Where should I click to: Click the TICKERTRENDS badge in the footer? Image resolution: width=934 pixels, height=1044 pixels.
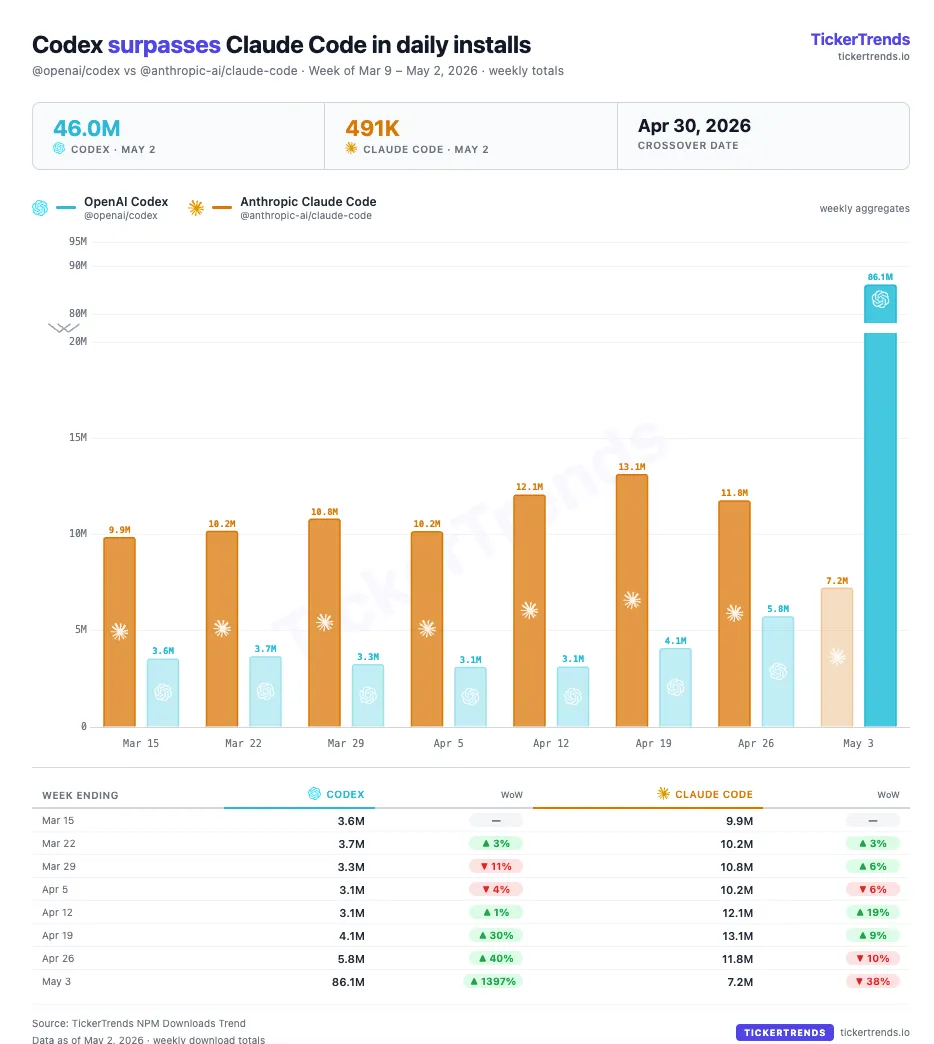[784, 1032]
